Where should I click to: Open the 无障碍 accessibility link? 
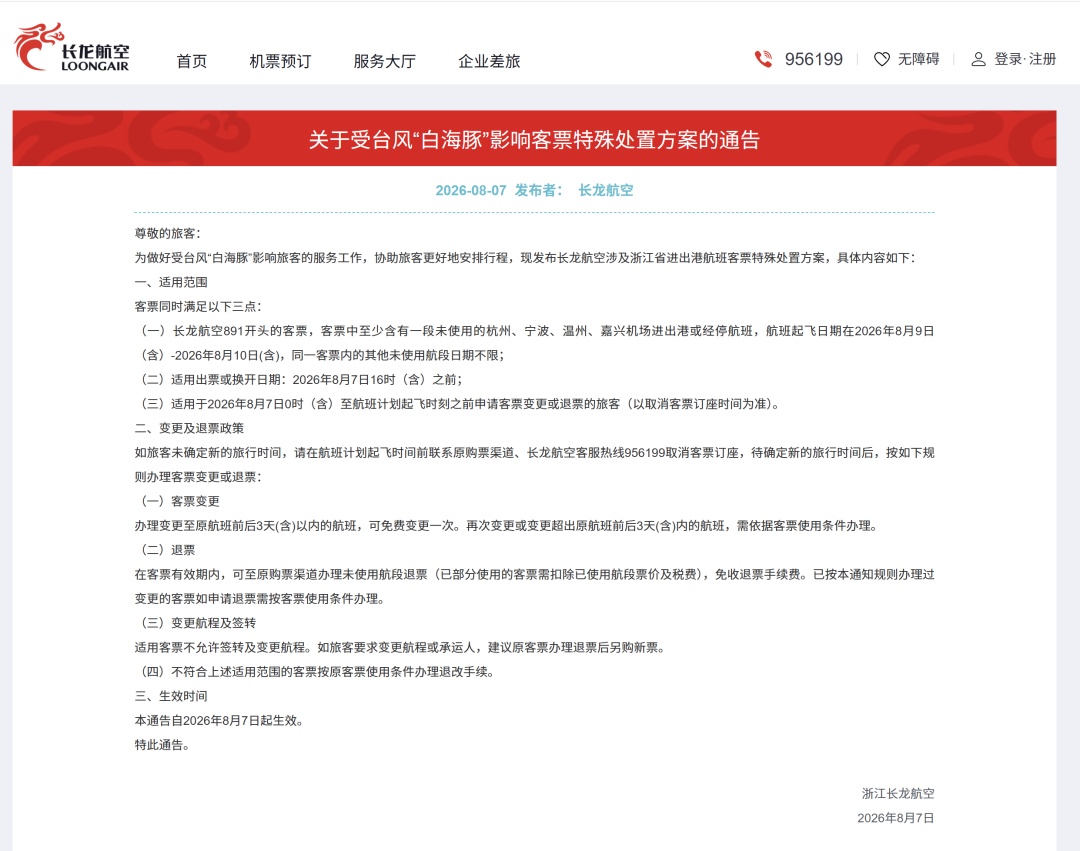click(918, 59)
